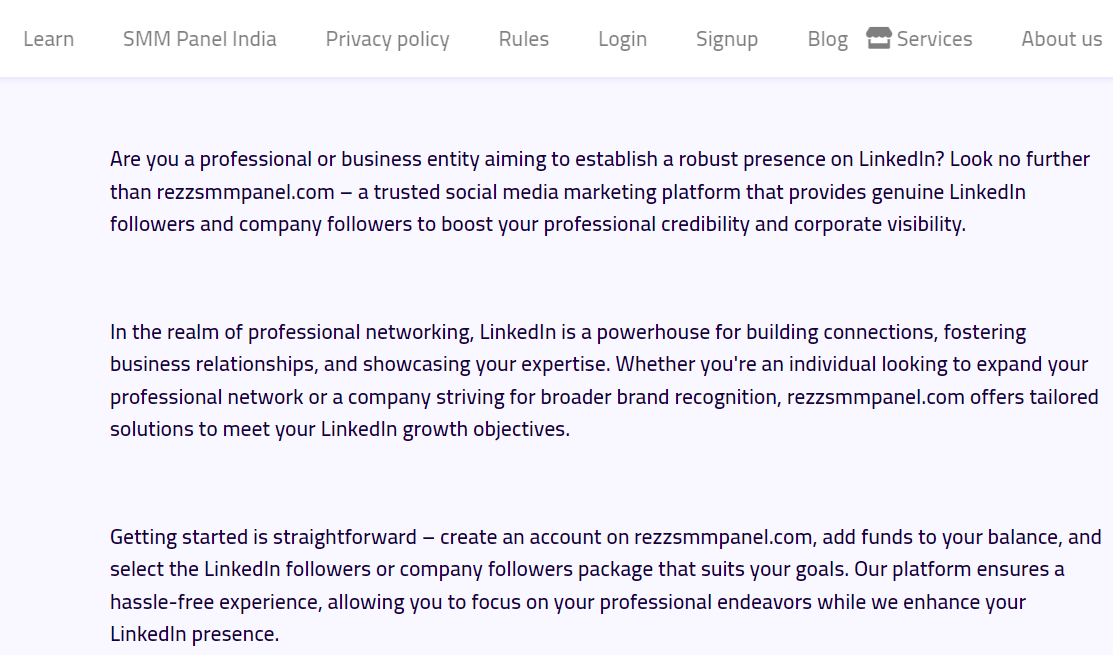This screenshot has width=1113, height=655.
Task: Click the storefront icon beside Services
Action: [x=879, y=38]
